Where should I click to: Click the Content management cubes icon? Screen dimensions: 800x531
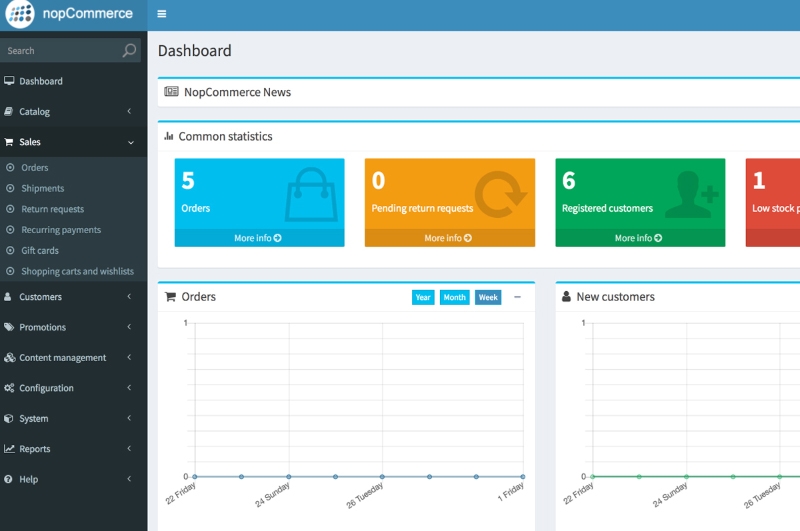click(9, 358)
